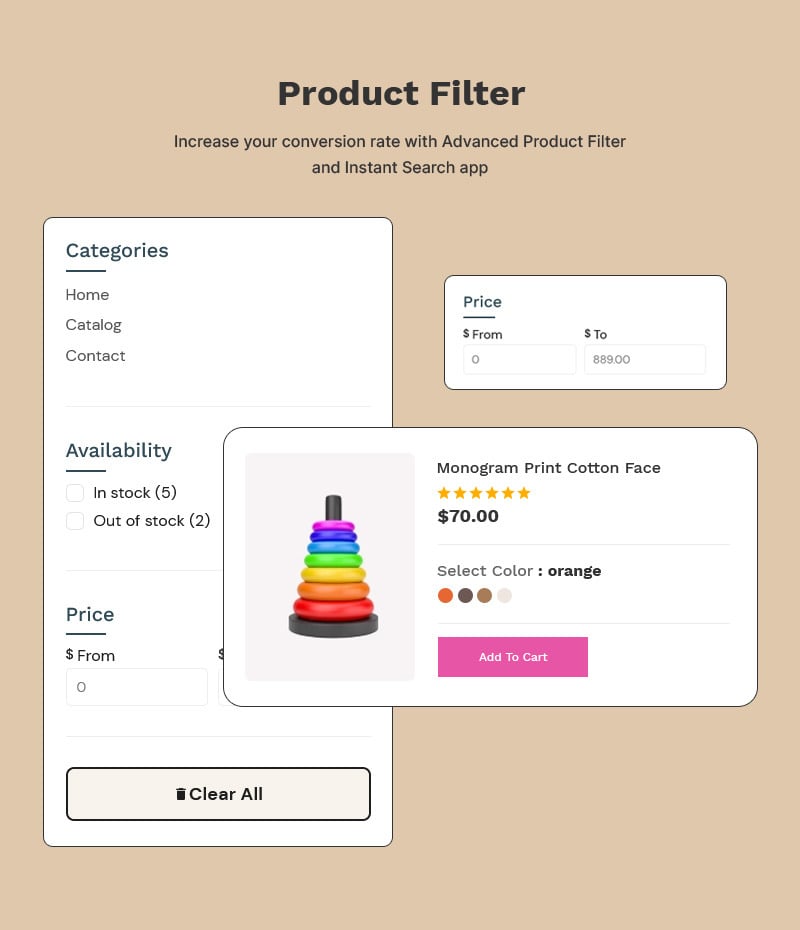
Task: Choose the tan color option
Action: tap(485, 595)
